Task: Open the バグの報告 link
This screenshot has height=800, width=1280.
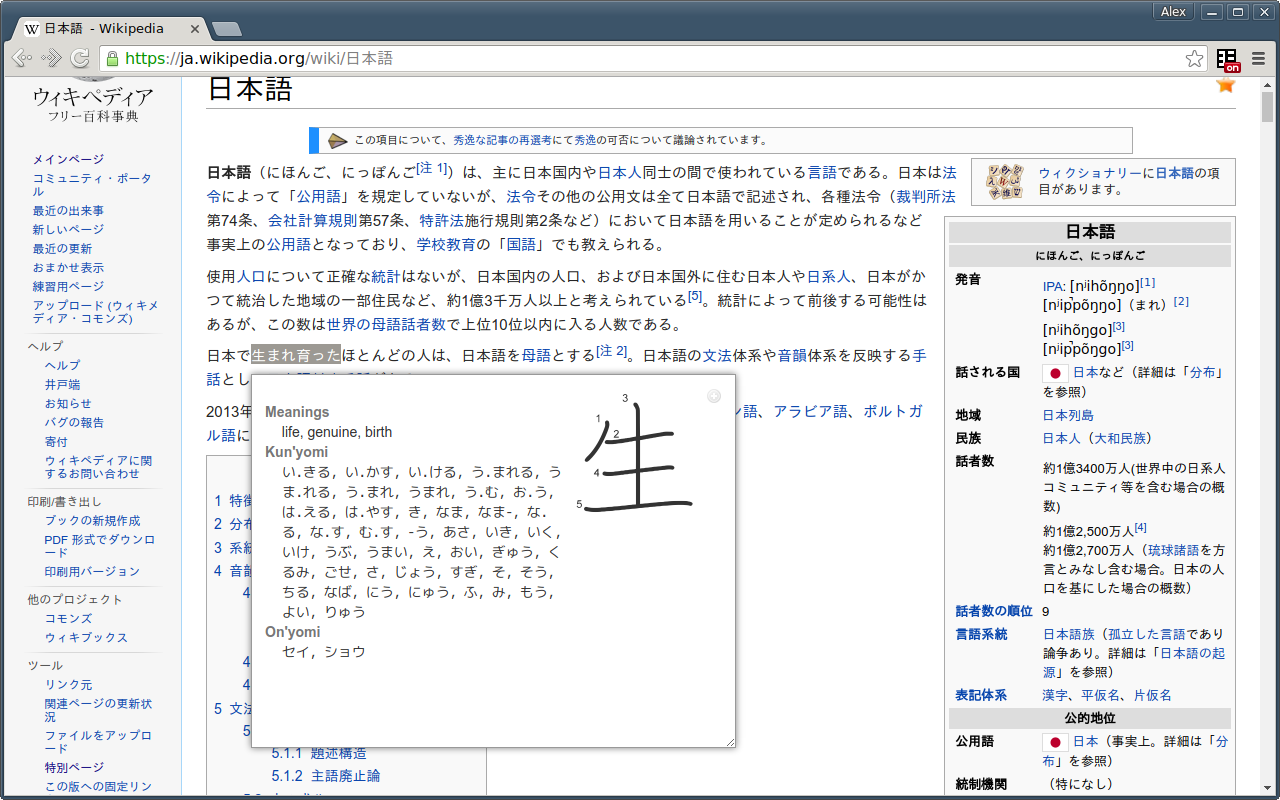Action: (74, 423)
